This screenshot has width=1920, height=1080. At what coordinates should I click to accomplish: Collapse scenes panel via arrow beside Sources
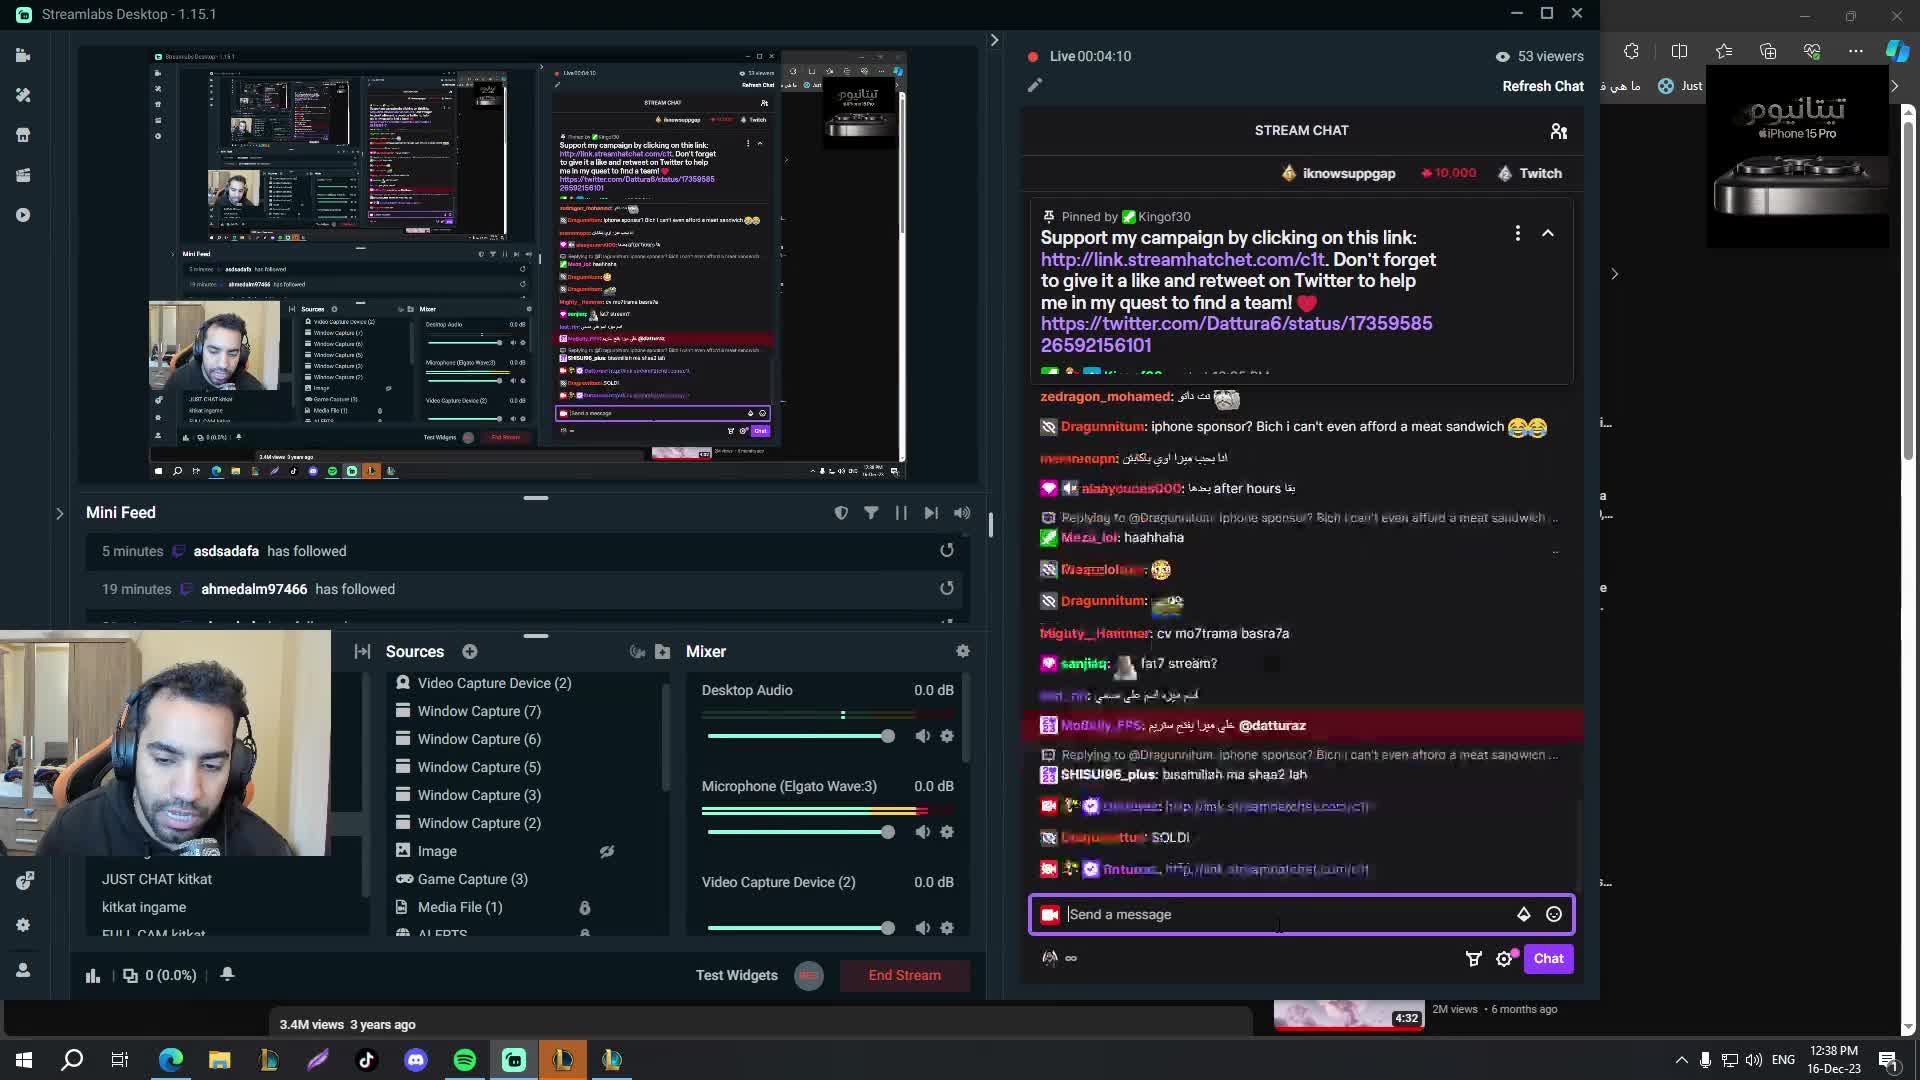(362, 652)
